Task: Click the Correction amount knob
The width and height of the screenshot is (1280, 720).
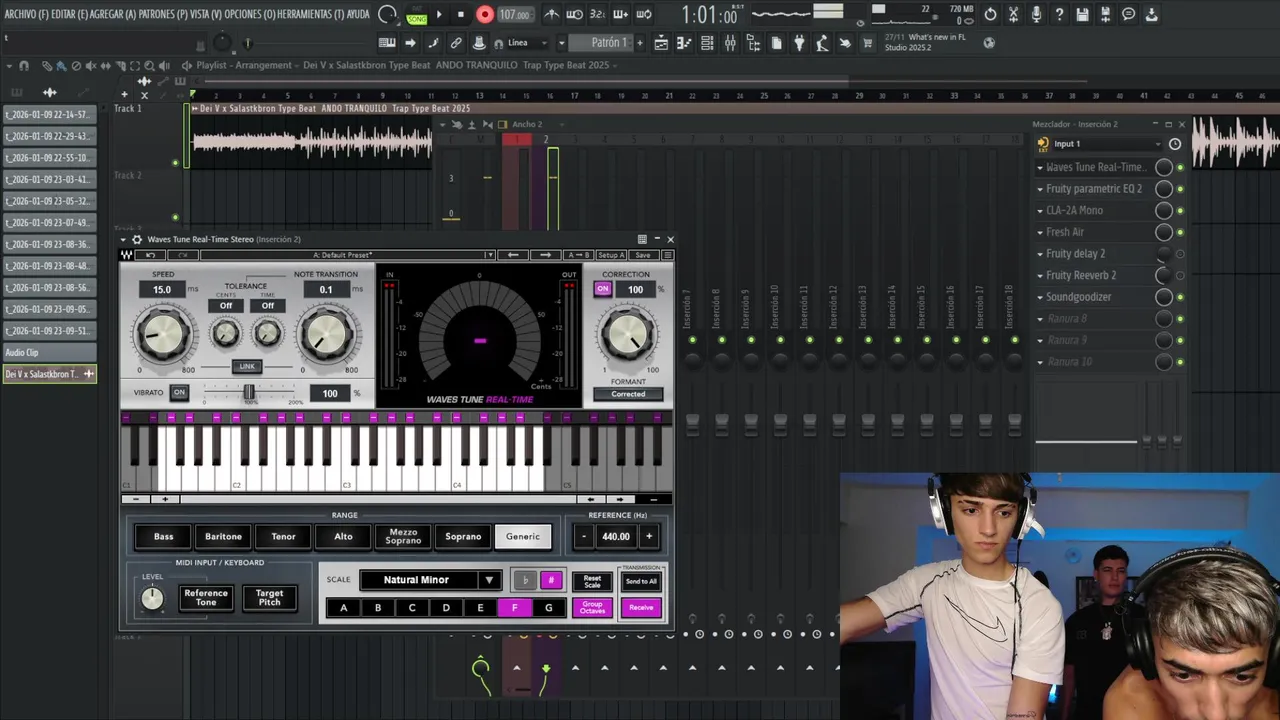Action: [x=628, y=335]
